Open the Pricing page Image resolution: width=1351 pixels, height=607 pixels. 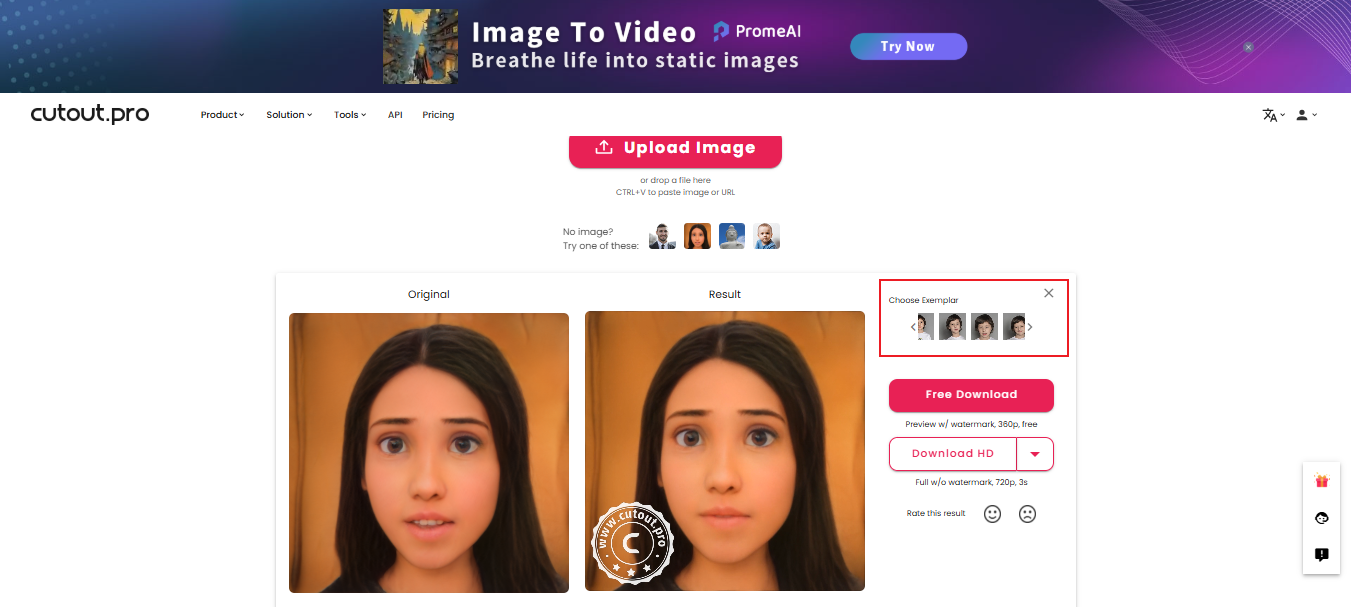(438, 114)
